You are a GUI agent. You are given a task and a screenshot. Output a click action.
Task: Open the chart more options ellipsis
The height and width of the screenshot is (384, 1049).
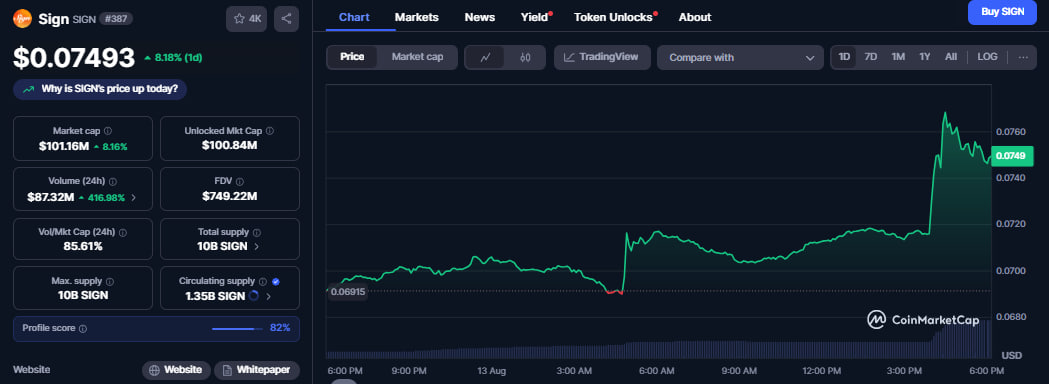pos(1023,58)
